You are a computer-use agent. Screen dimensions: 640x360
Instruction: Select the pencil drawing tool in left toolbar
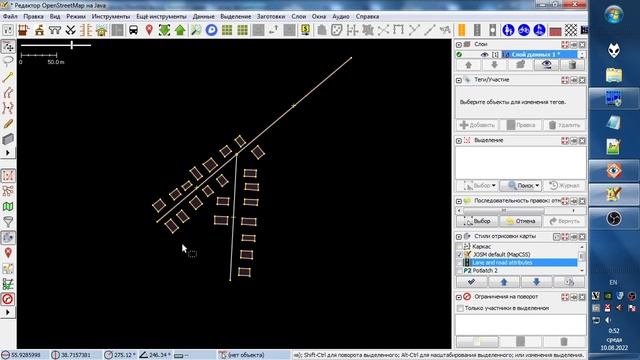point(8,124)
